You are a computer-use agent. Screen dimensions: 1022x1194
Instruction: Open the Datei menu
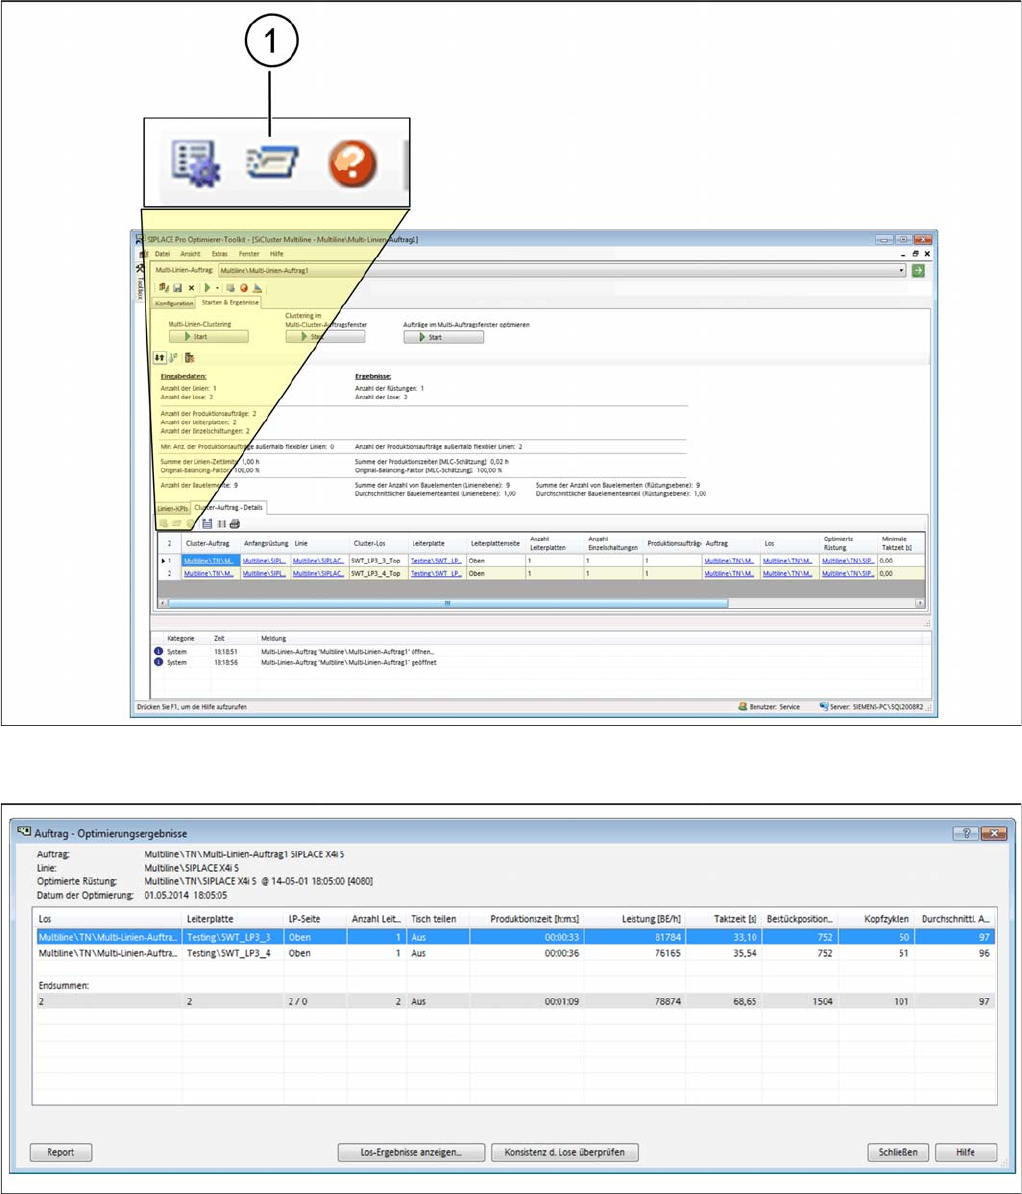click(162, 254)
